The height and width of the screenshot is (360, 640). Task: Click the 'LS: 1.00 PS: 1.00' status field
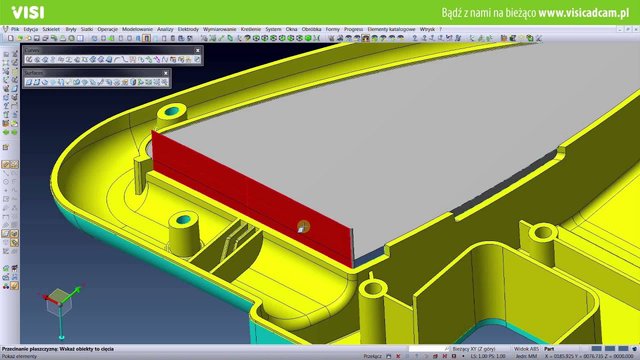pyautogui.click(x=488, y=356)
